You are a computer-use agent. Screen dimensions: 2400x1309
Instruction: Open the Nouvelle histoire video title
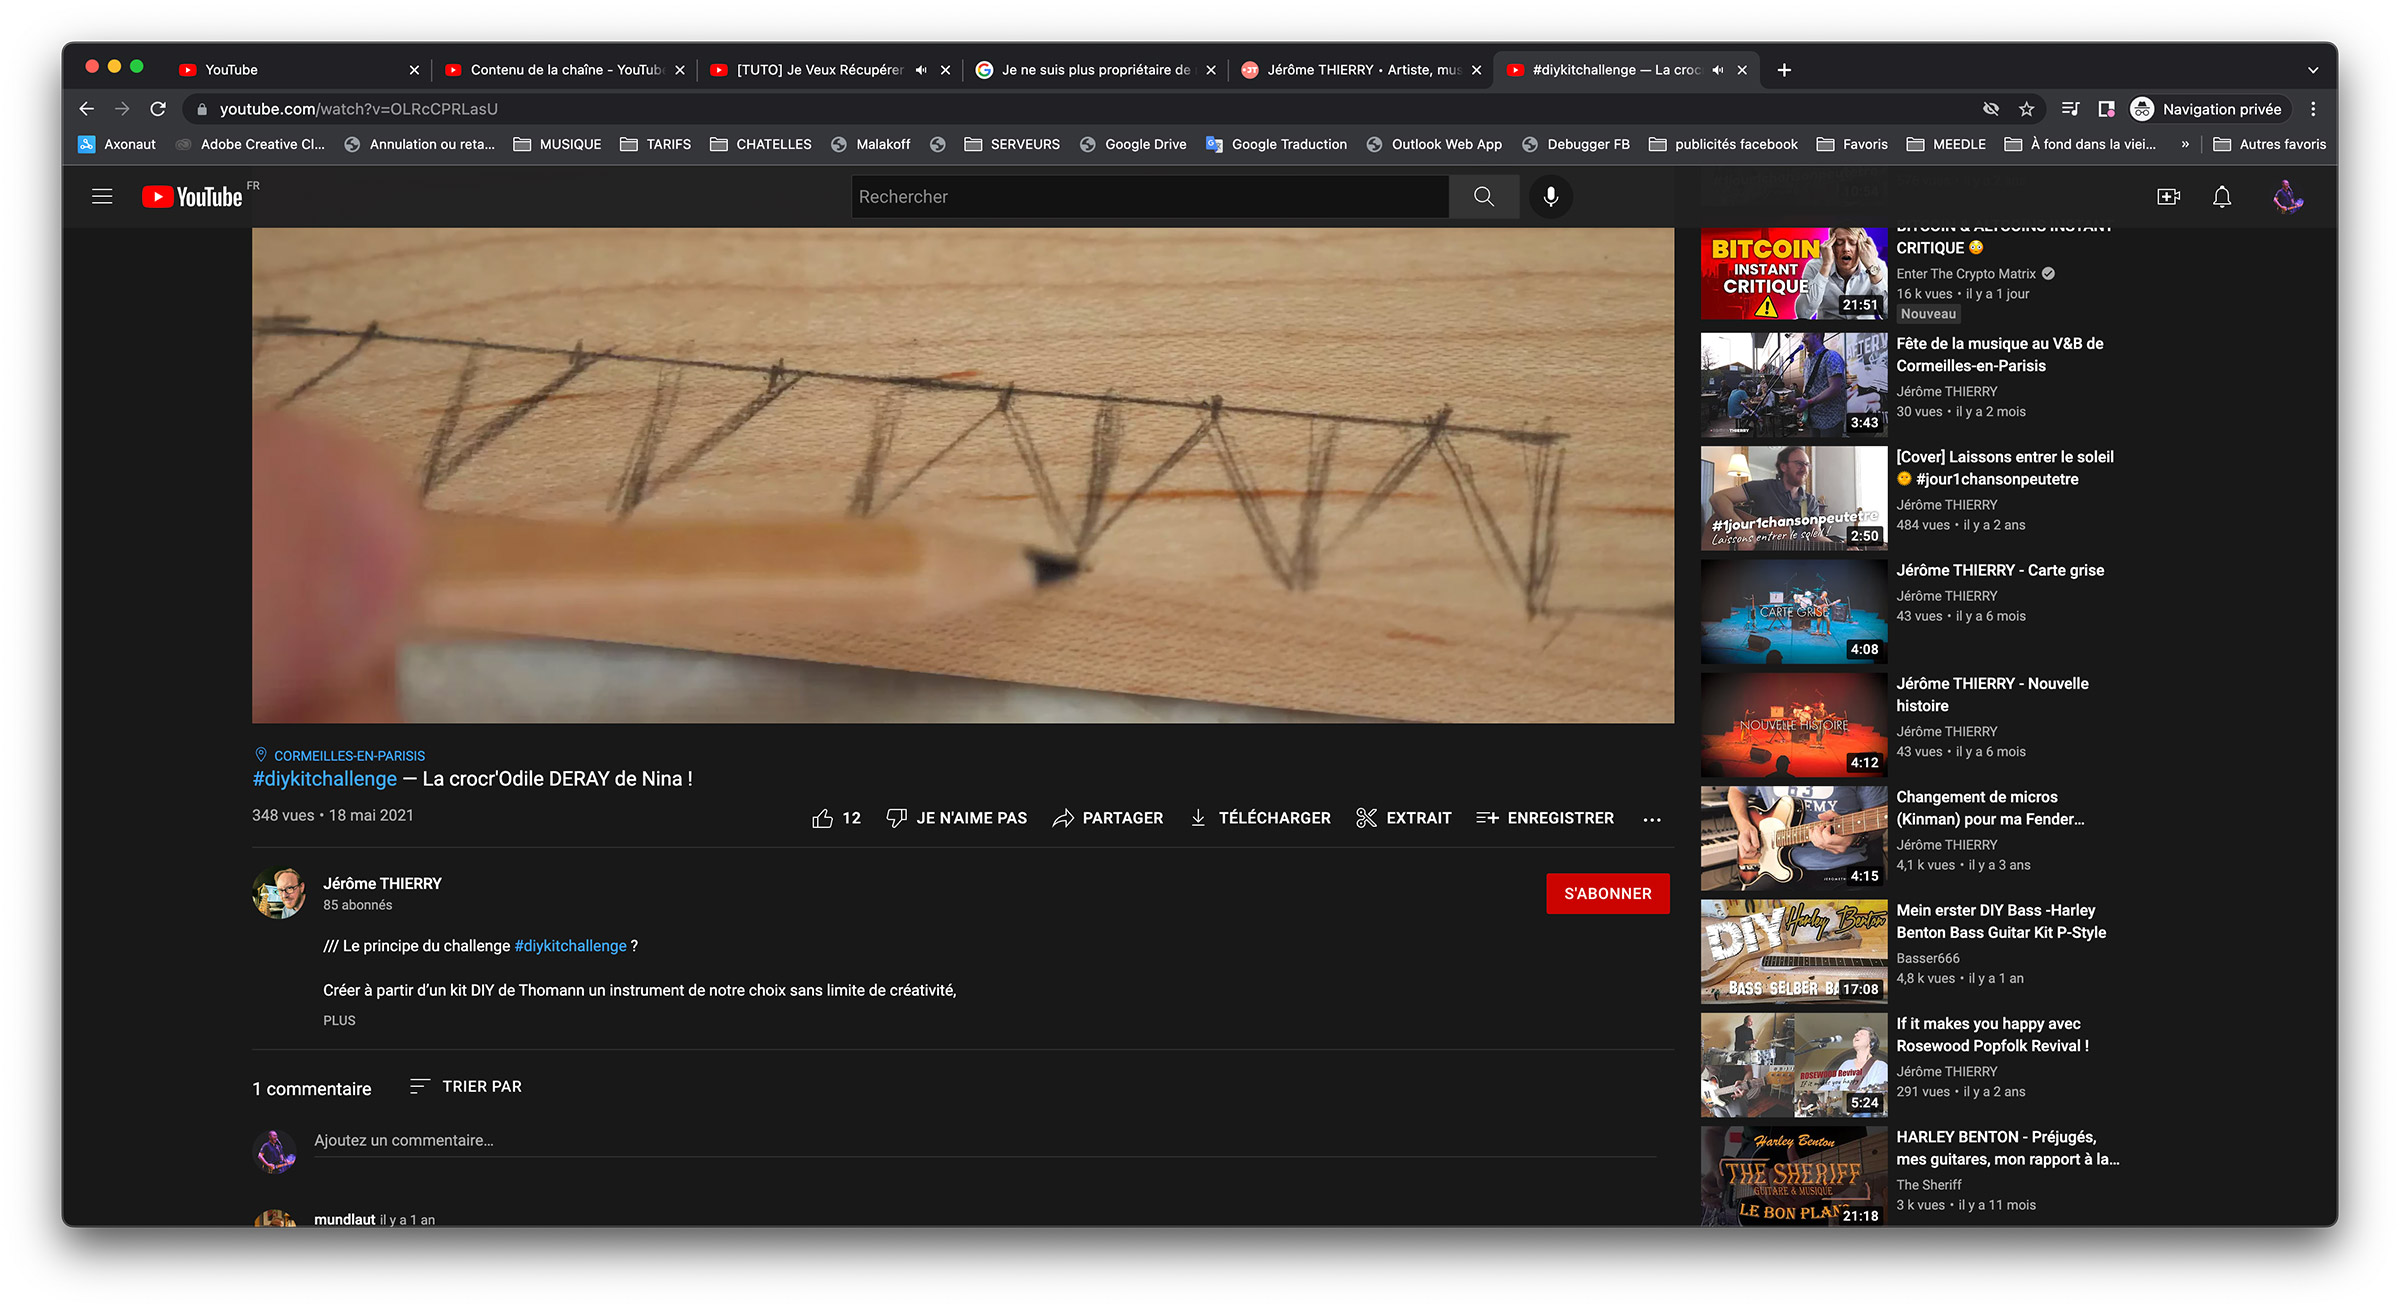tap(1992, 695)
